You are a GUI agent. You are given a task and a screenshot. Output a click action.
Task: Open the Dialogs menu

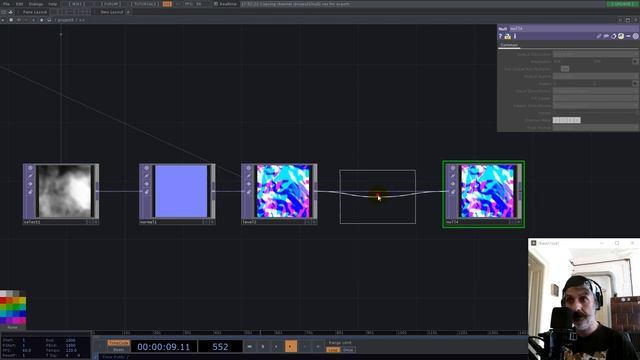36,4
